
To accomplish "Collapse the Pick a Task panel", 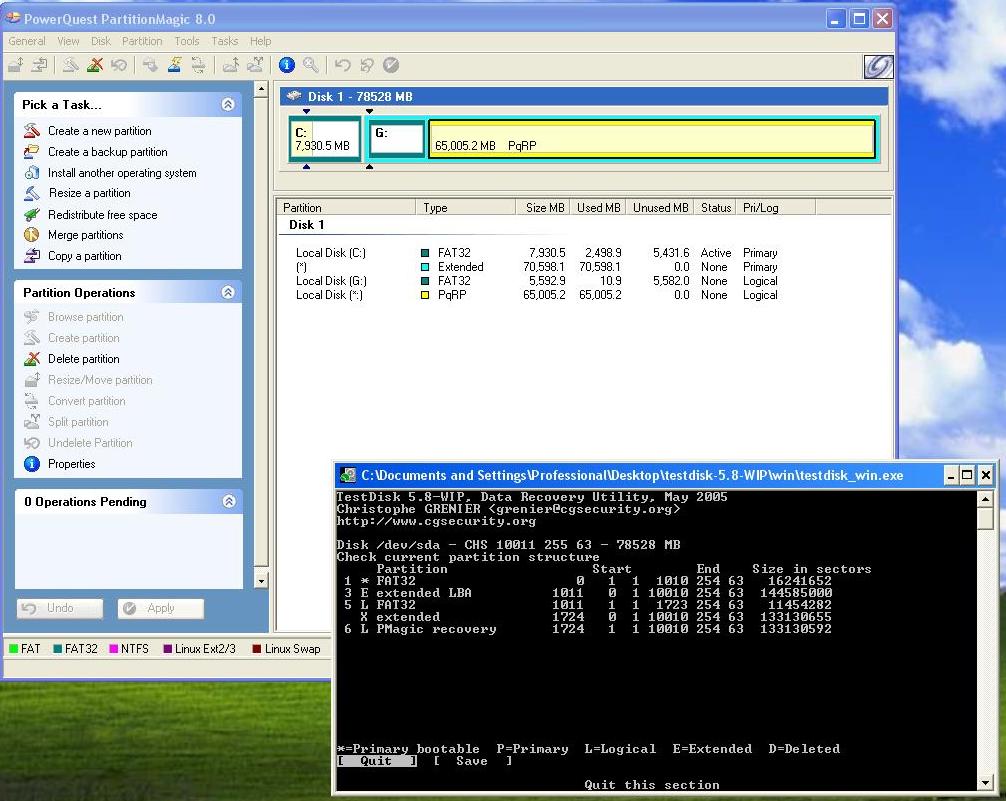I will pos(228,105).
